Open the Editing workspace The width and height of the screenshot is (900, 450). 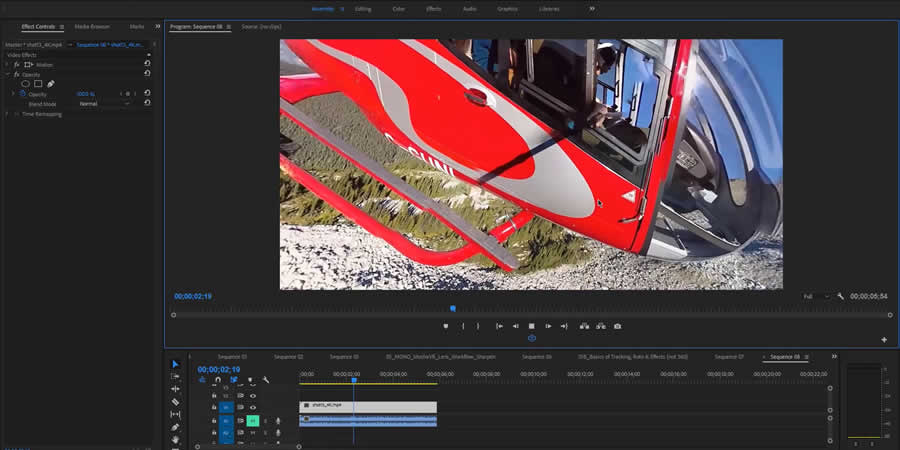[x=363, y=8]
